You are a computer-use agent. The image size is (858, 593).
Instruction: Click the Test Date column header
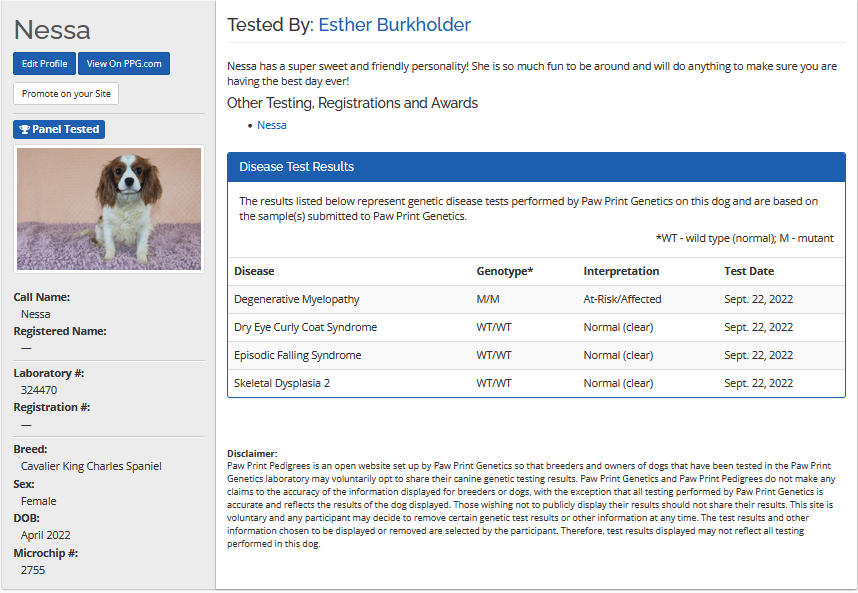point(749,271)
